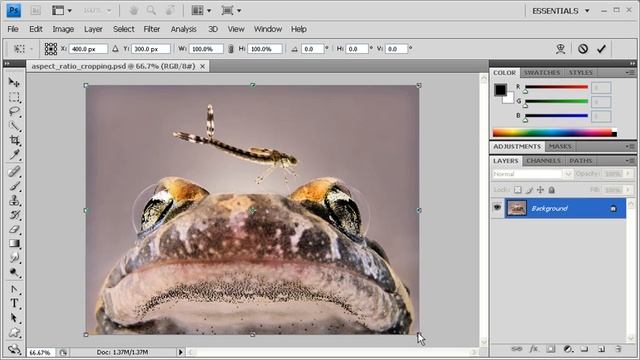Select the Pen tool
The image size is (640, 360).
14,289
